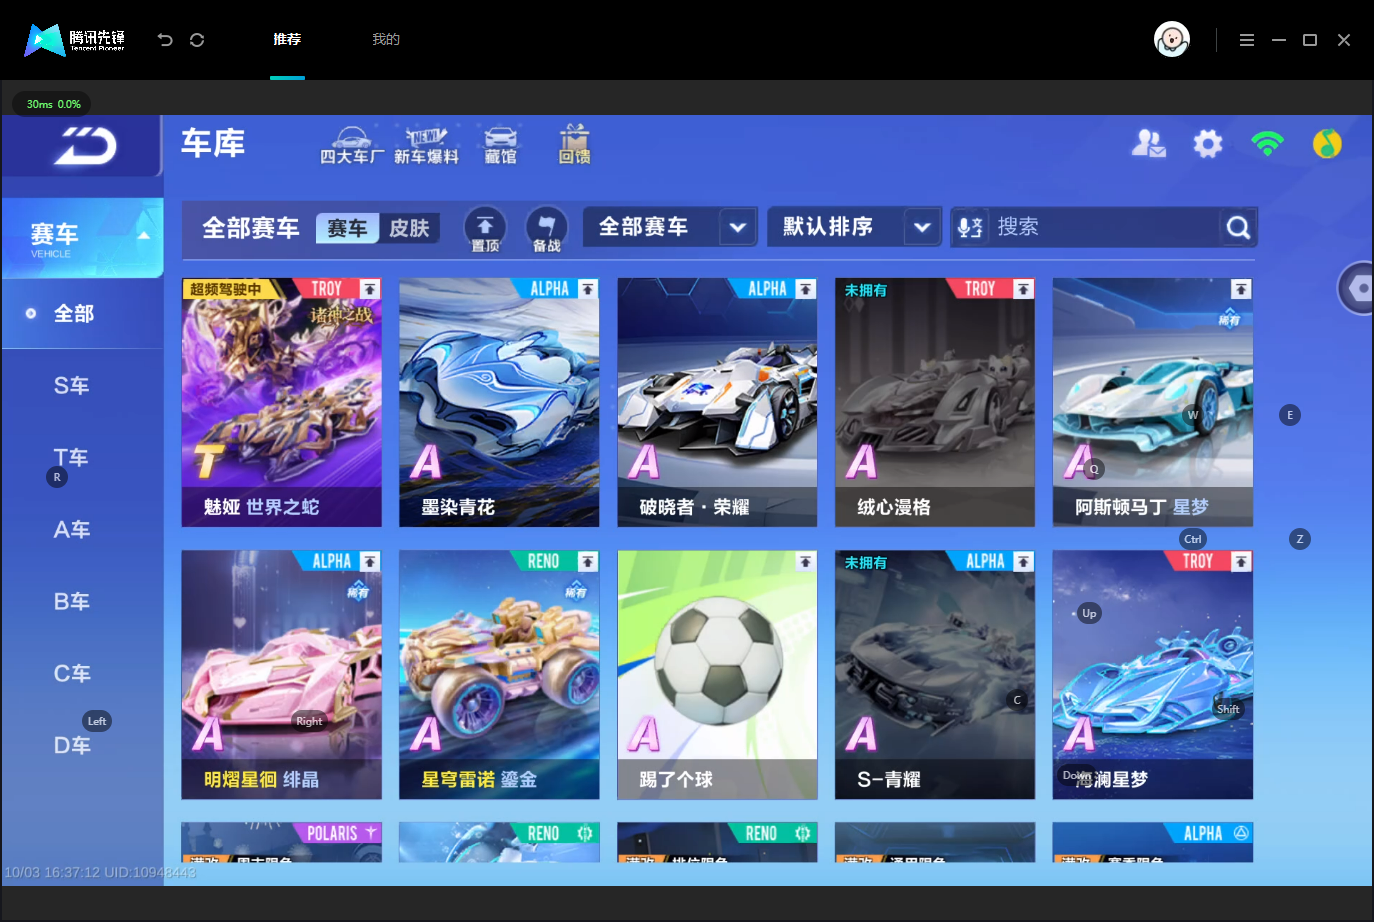Click the 置顶 pin-to-top button
1374x922 pixels.
(485, 229)
